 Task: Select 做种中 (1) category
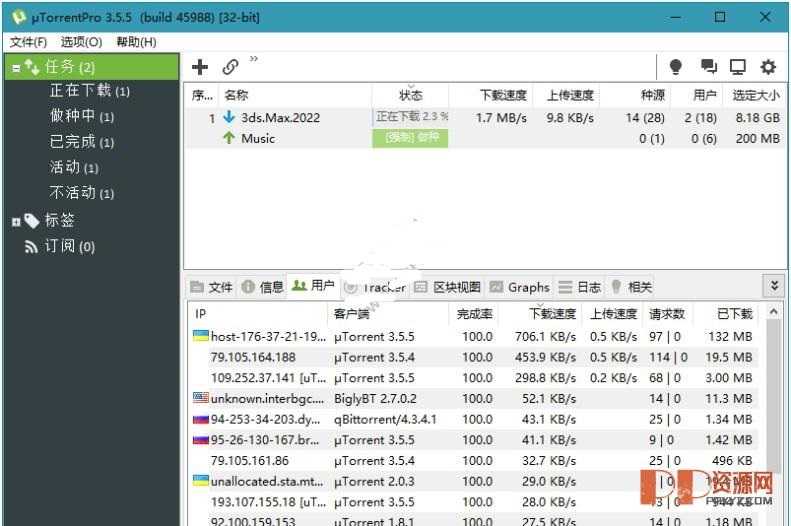82,116
